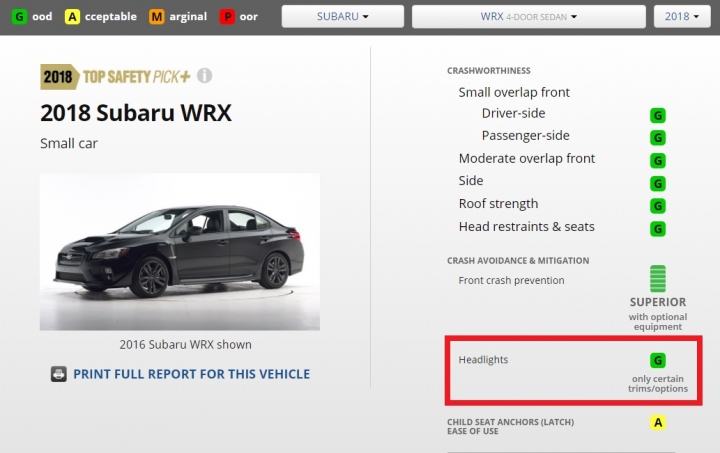Image resolution: width=720 pixels, height=453 pixels.
Task: Open the Head restraints & seats details
Action: pyautogui.click(x=526, y=227)
